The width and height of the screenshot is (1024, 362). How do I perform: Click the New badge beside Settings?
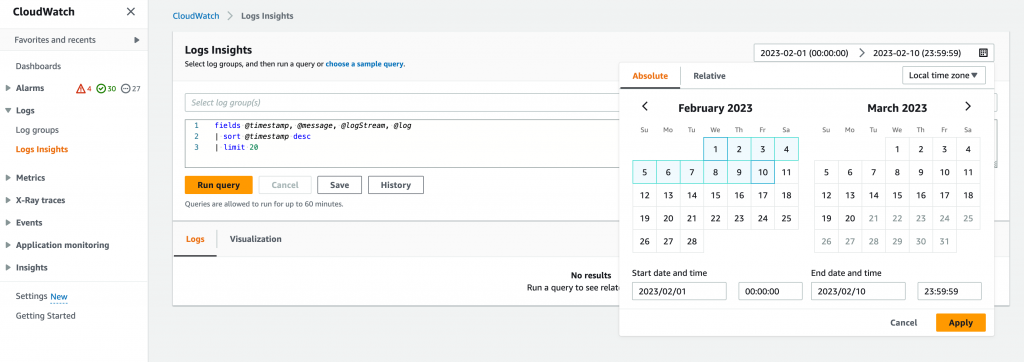click(59, 297)
